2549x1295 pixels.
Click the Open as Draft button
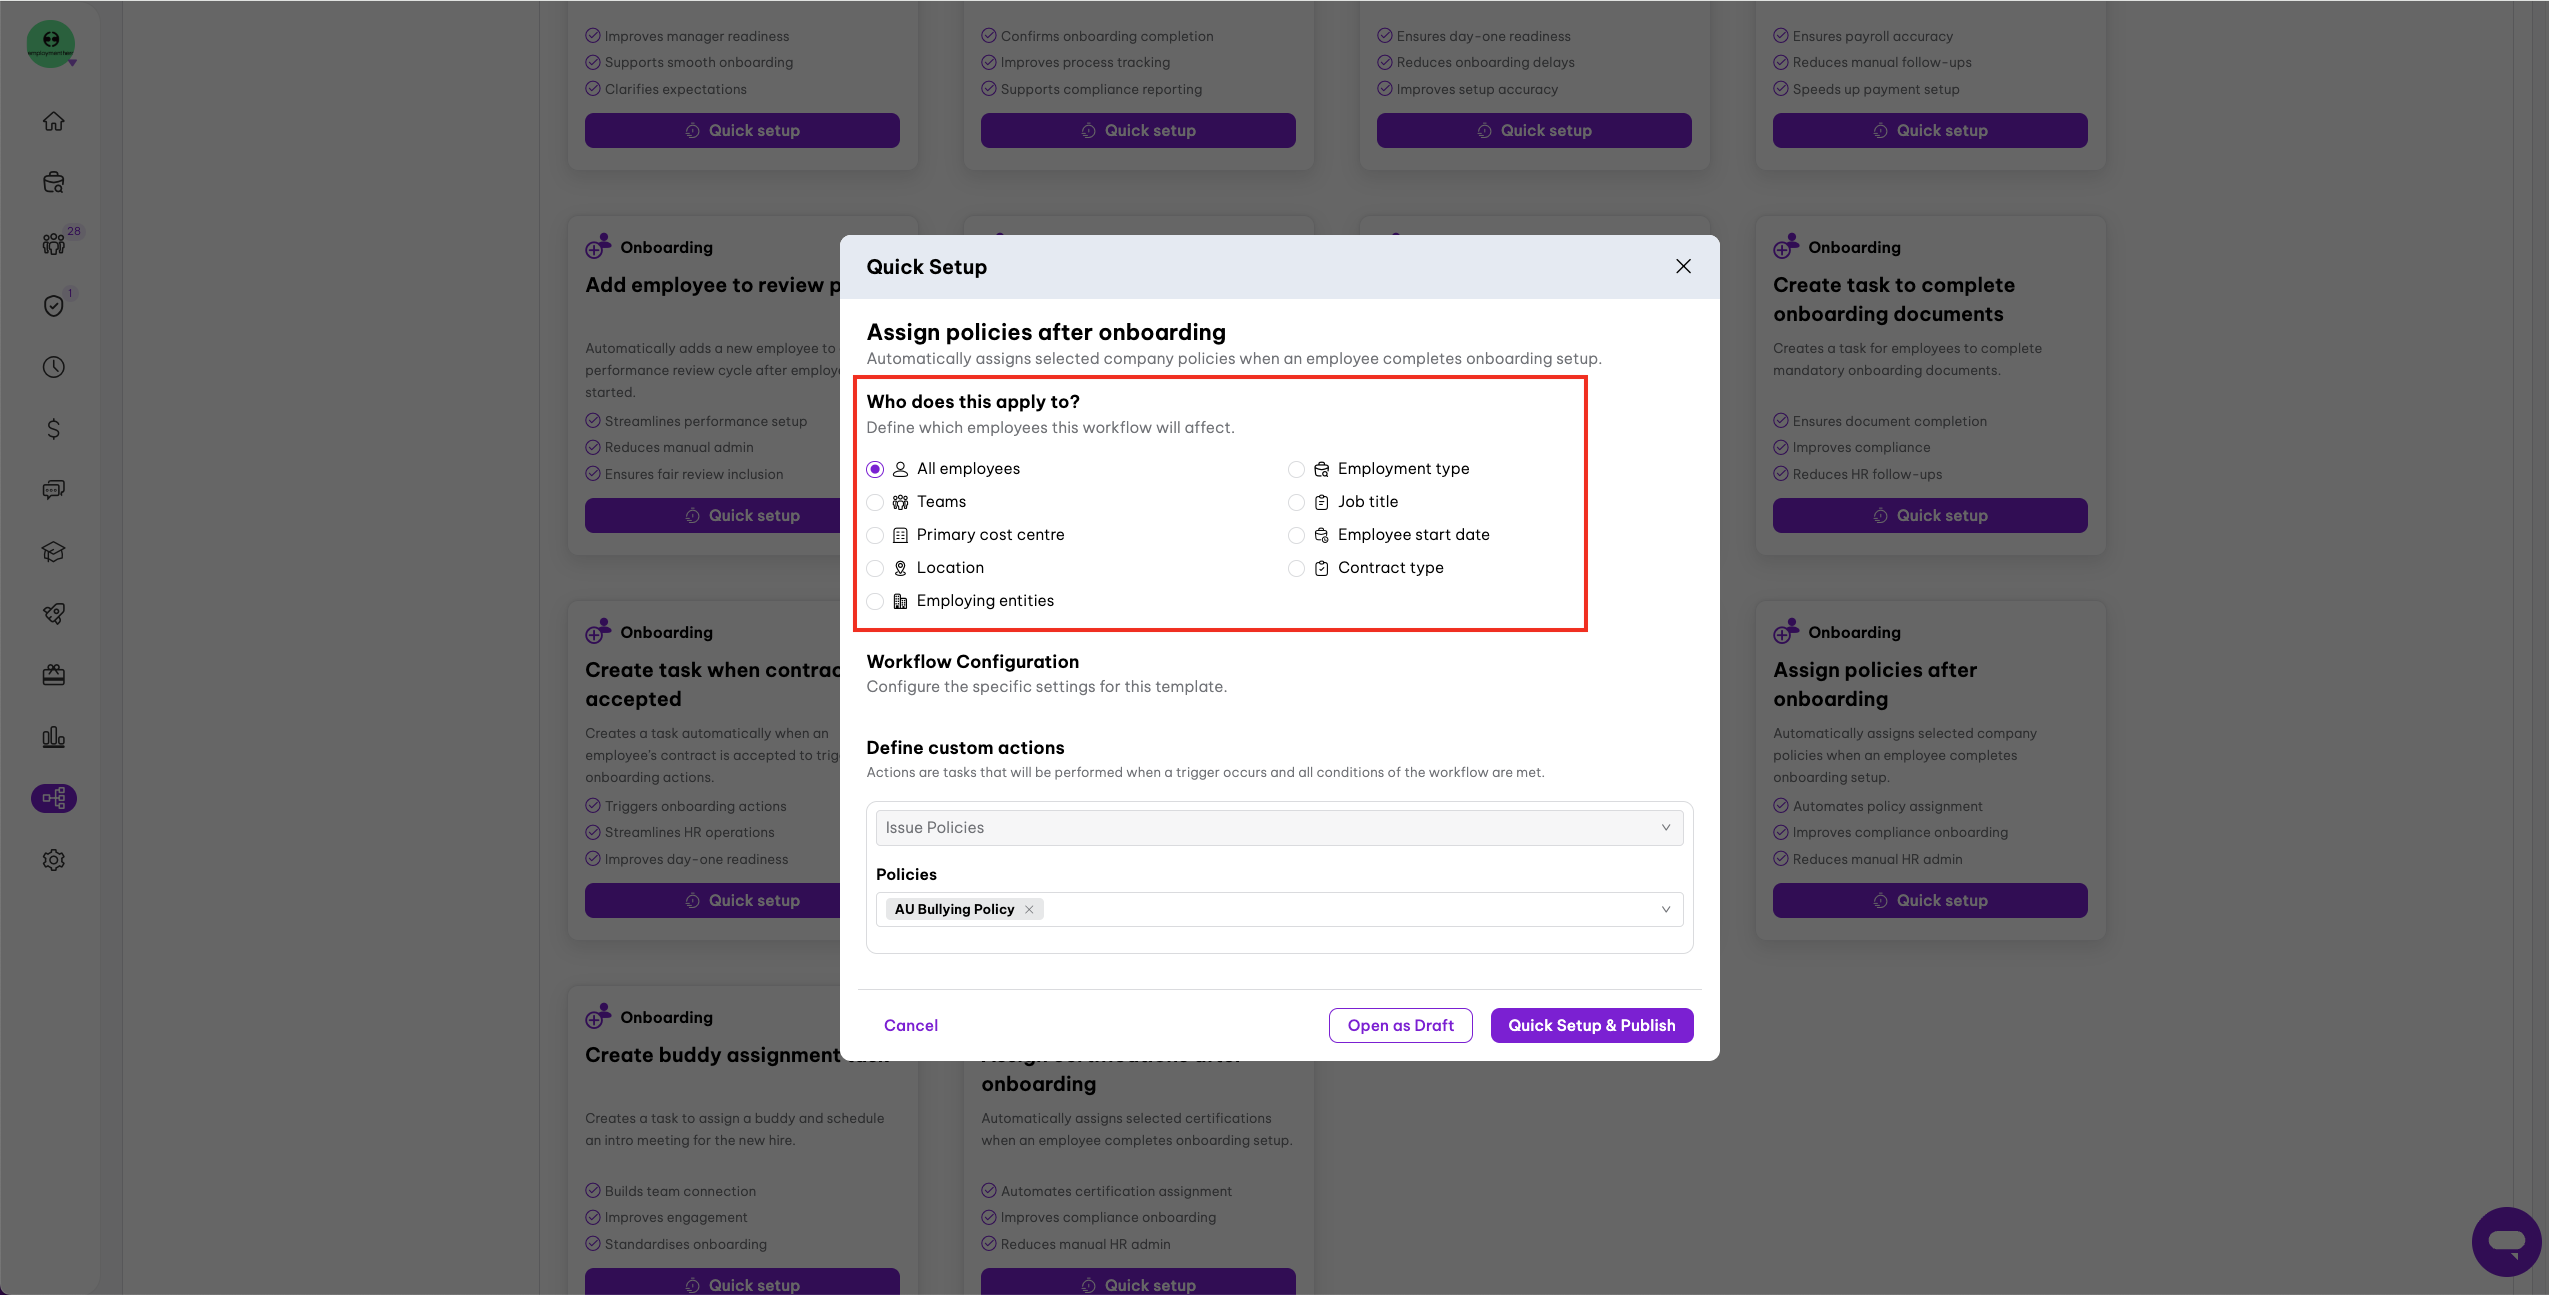click(1400, 1025)
